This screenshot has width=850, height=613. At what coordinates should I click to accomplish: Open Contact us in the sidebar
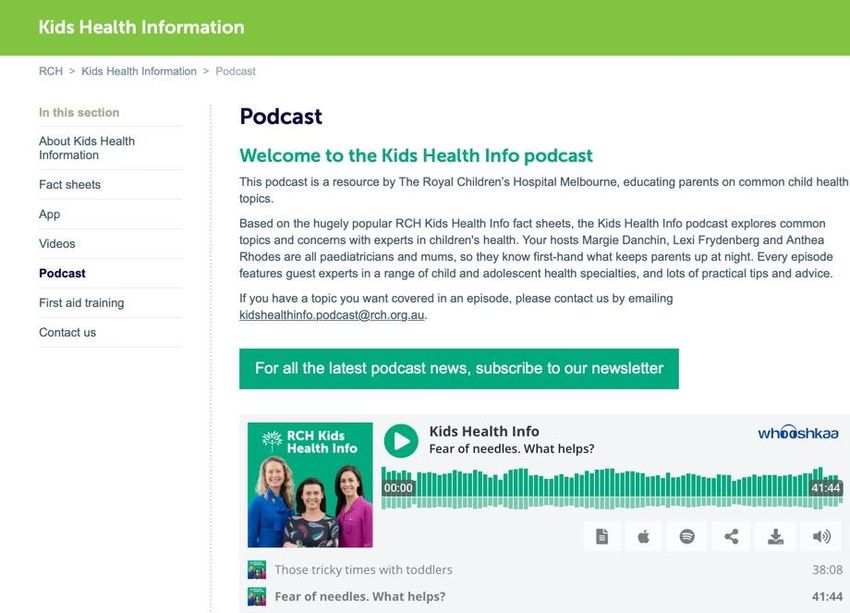[67, 332]
